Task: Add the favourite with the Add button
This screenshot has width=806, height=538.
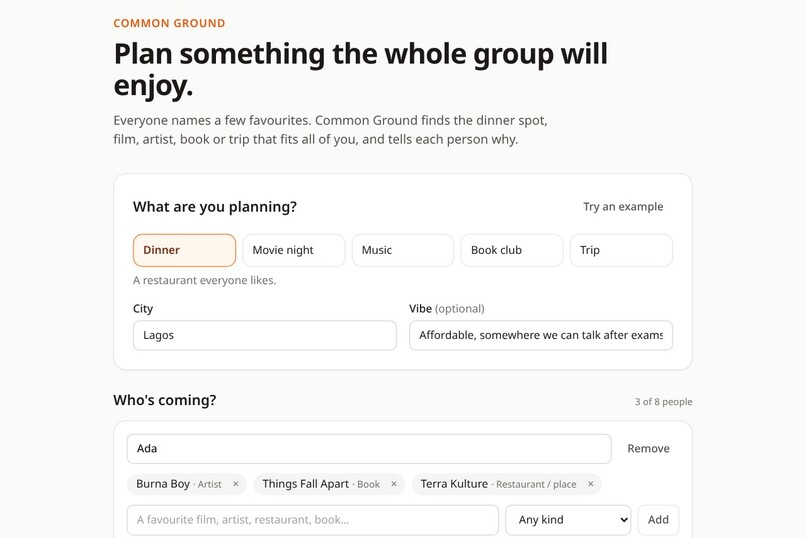Action: tap(658, 520)
